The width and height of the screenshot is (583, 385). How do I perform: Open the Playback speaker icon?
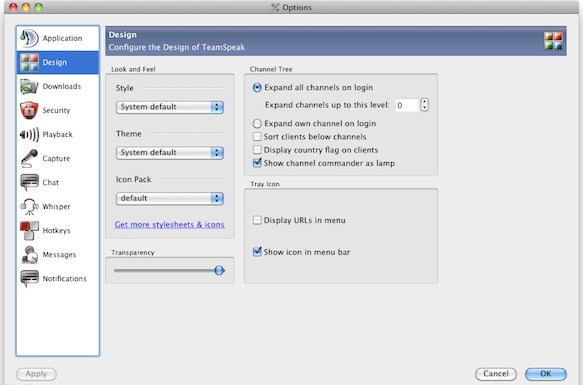click(x=29, y=134)
